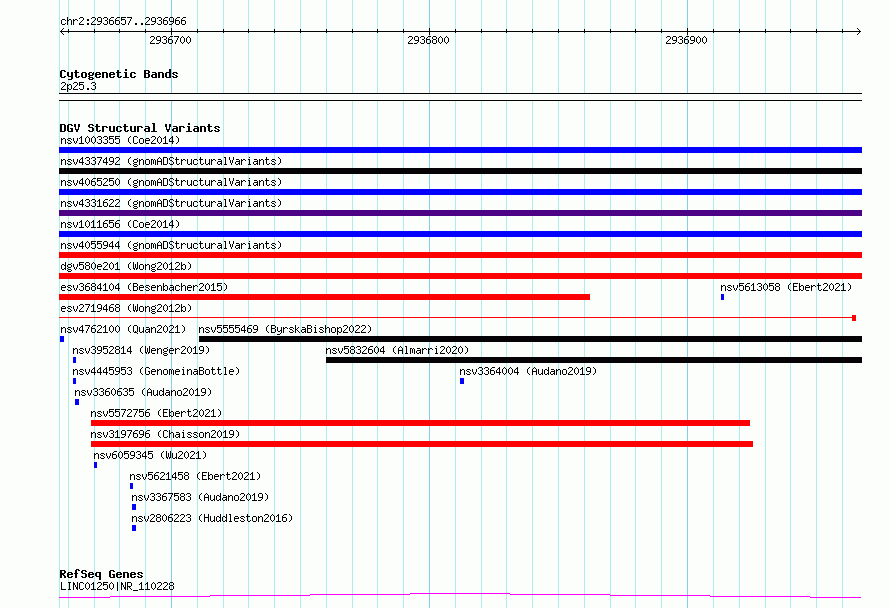The image size is (890, 608).
Task: Open nsv6059345 (Wu2021) label
Action: tap(150, 455)
